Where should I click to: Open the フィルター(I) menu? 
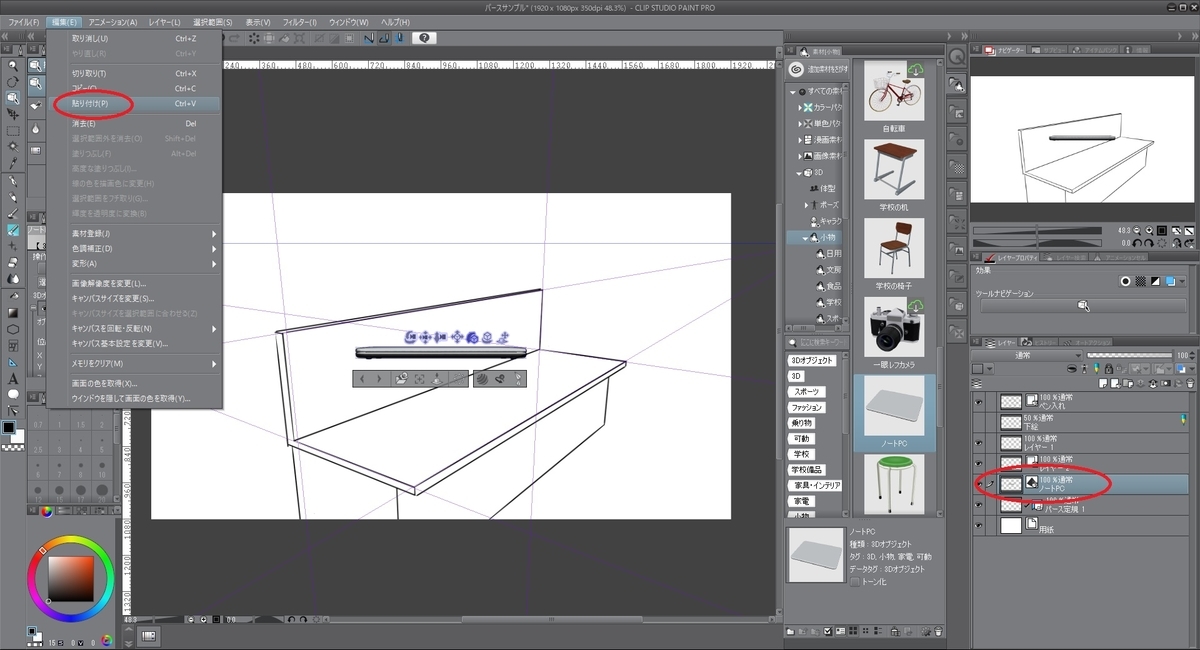(298, 21)
